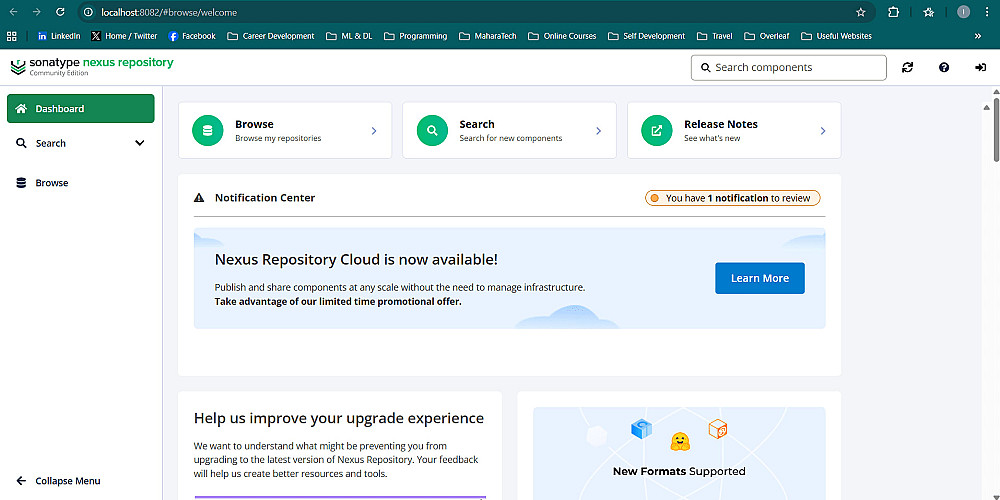Open the help question mark icon
Viewport: 1000px width, 500px height.
(x=944, y=68)
